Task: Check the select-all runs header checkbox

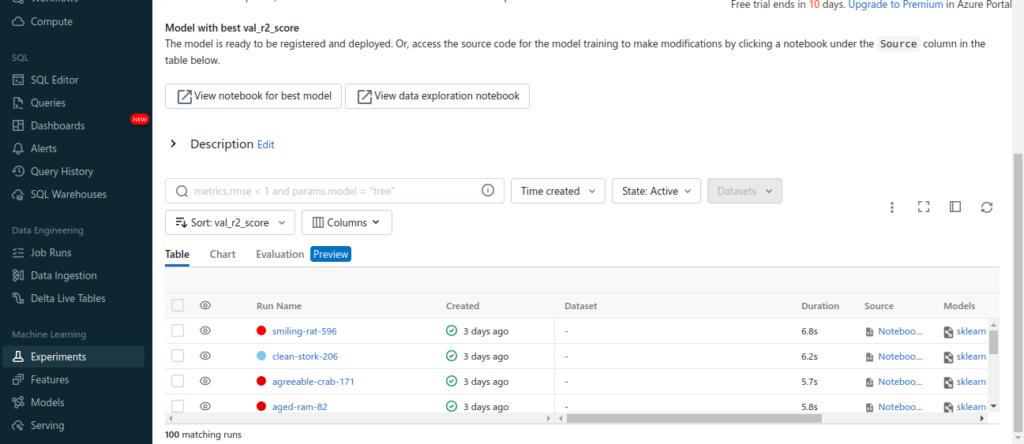Action: click(177, 306)
